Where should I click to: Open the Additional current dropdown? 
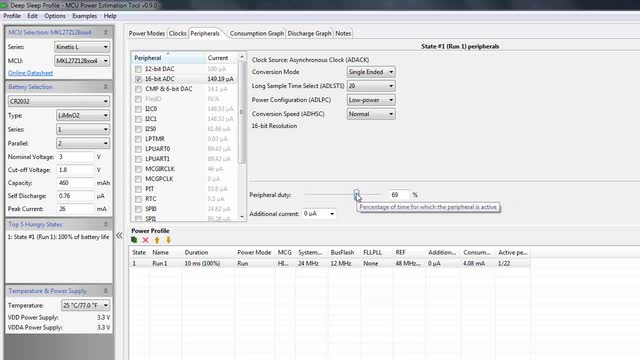point(319,213)
